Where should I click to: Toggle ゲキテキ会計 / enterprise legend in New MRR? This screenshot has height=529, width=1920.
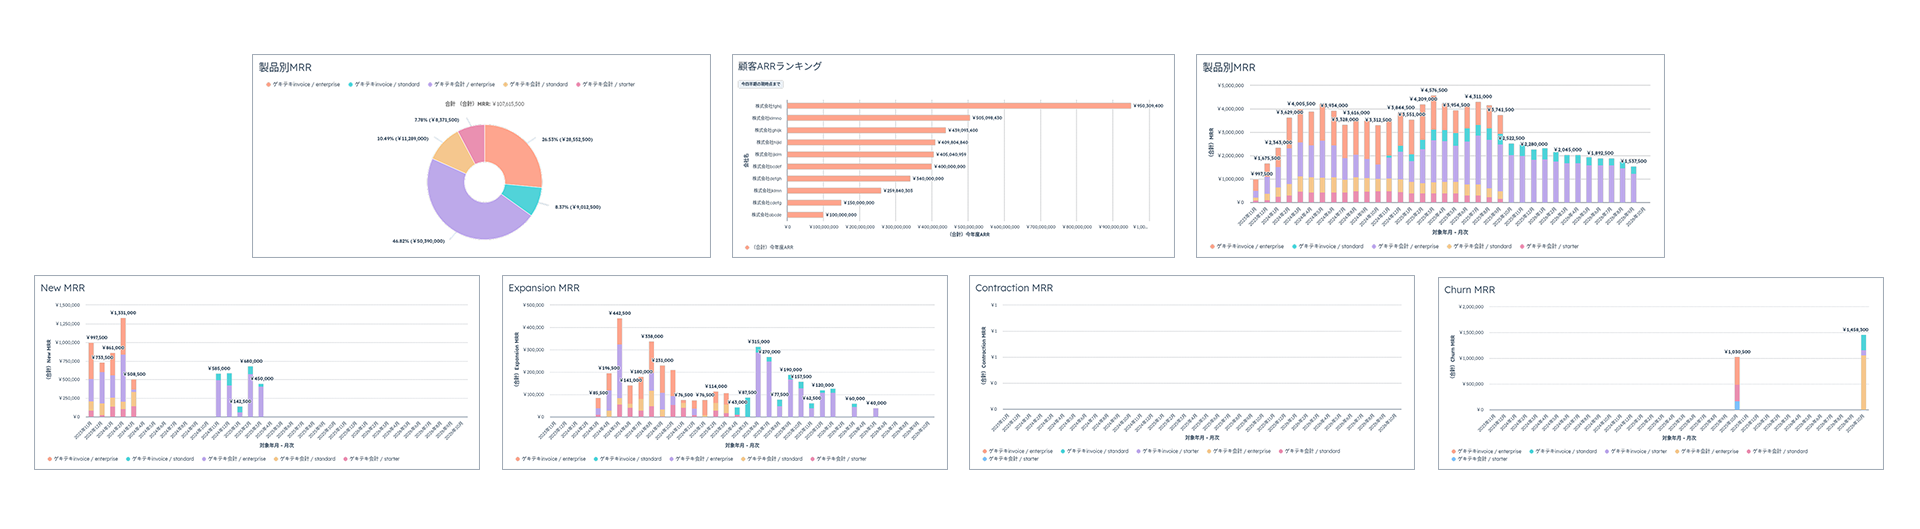pyautogui.click(x=235, y=459)
